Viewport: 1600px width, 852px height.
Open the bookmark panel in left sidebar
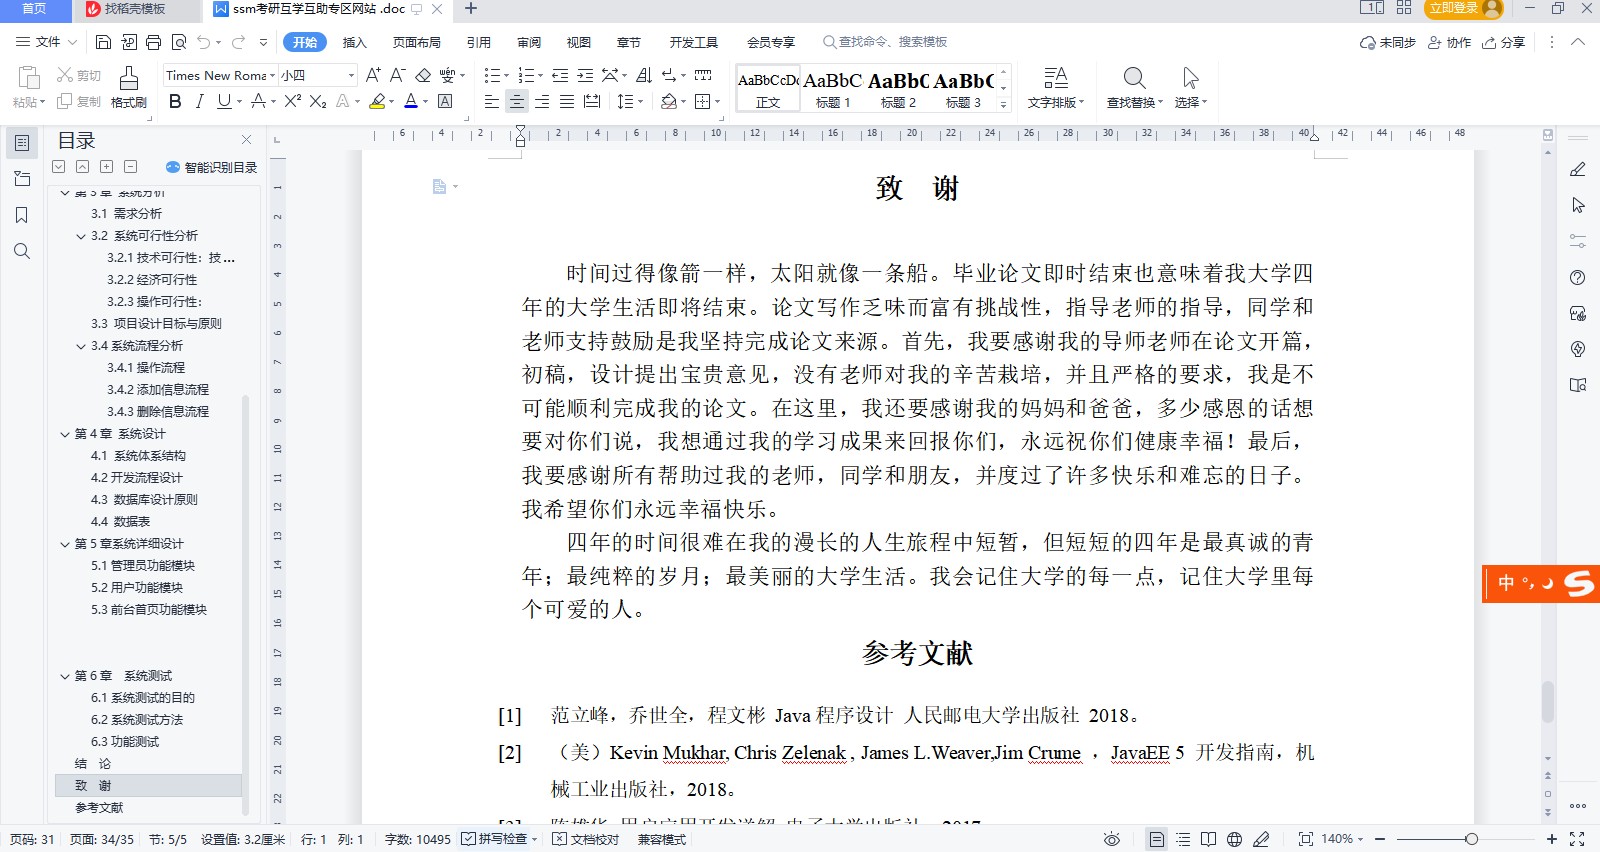22,215
